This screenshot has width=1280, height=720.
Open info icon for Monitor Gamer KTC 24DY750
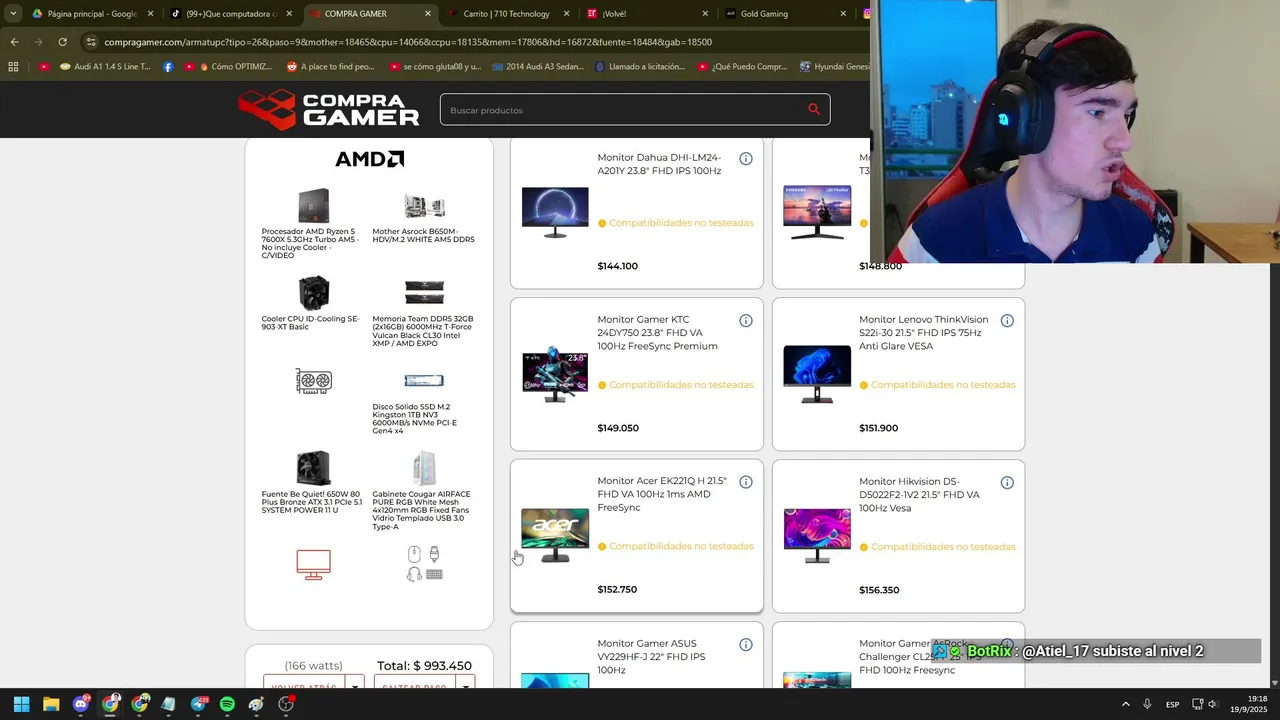pyautogui.click(x=746, y=321)
